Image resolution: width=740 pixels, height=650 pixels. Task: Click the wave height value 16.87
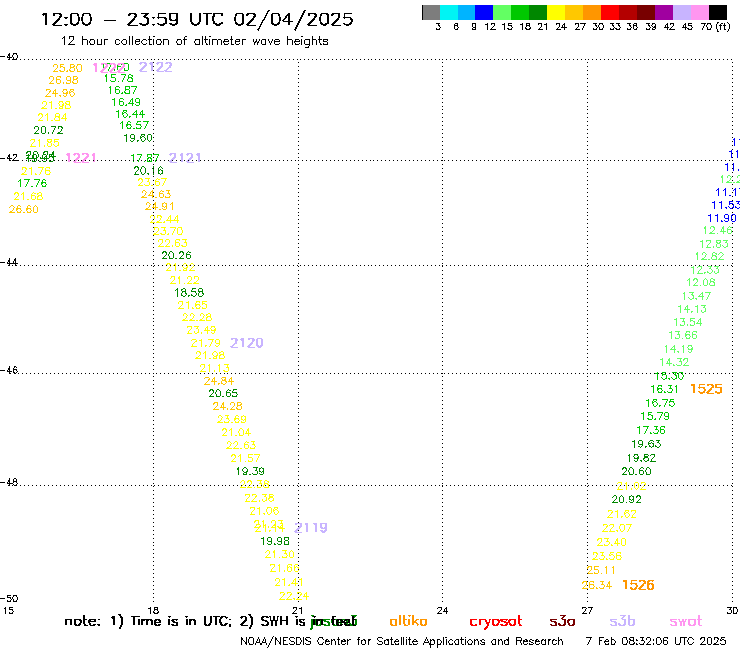point(122,90)
